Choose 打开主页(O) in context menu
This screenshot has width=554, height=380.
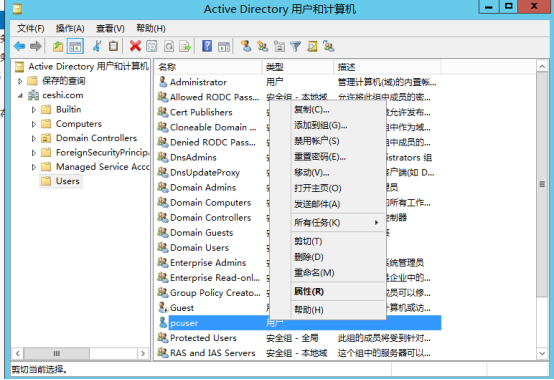tap(327, 188)
